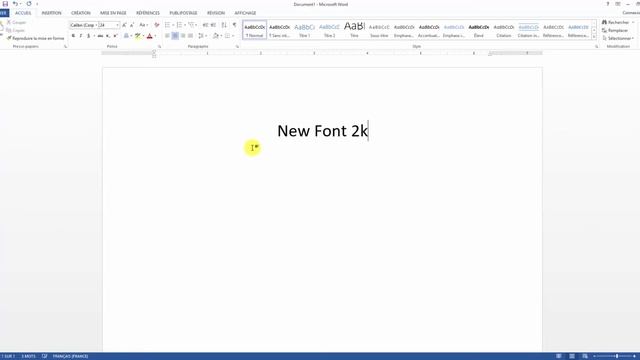Open the Révision tab
Viewport: 640px width, 360px height.
[216, 13]
